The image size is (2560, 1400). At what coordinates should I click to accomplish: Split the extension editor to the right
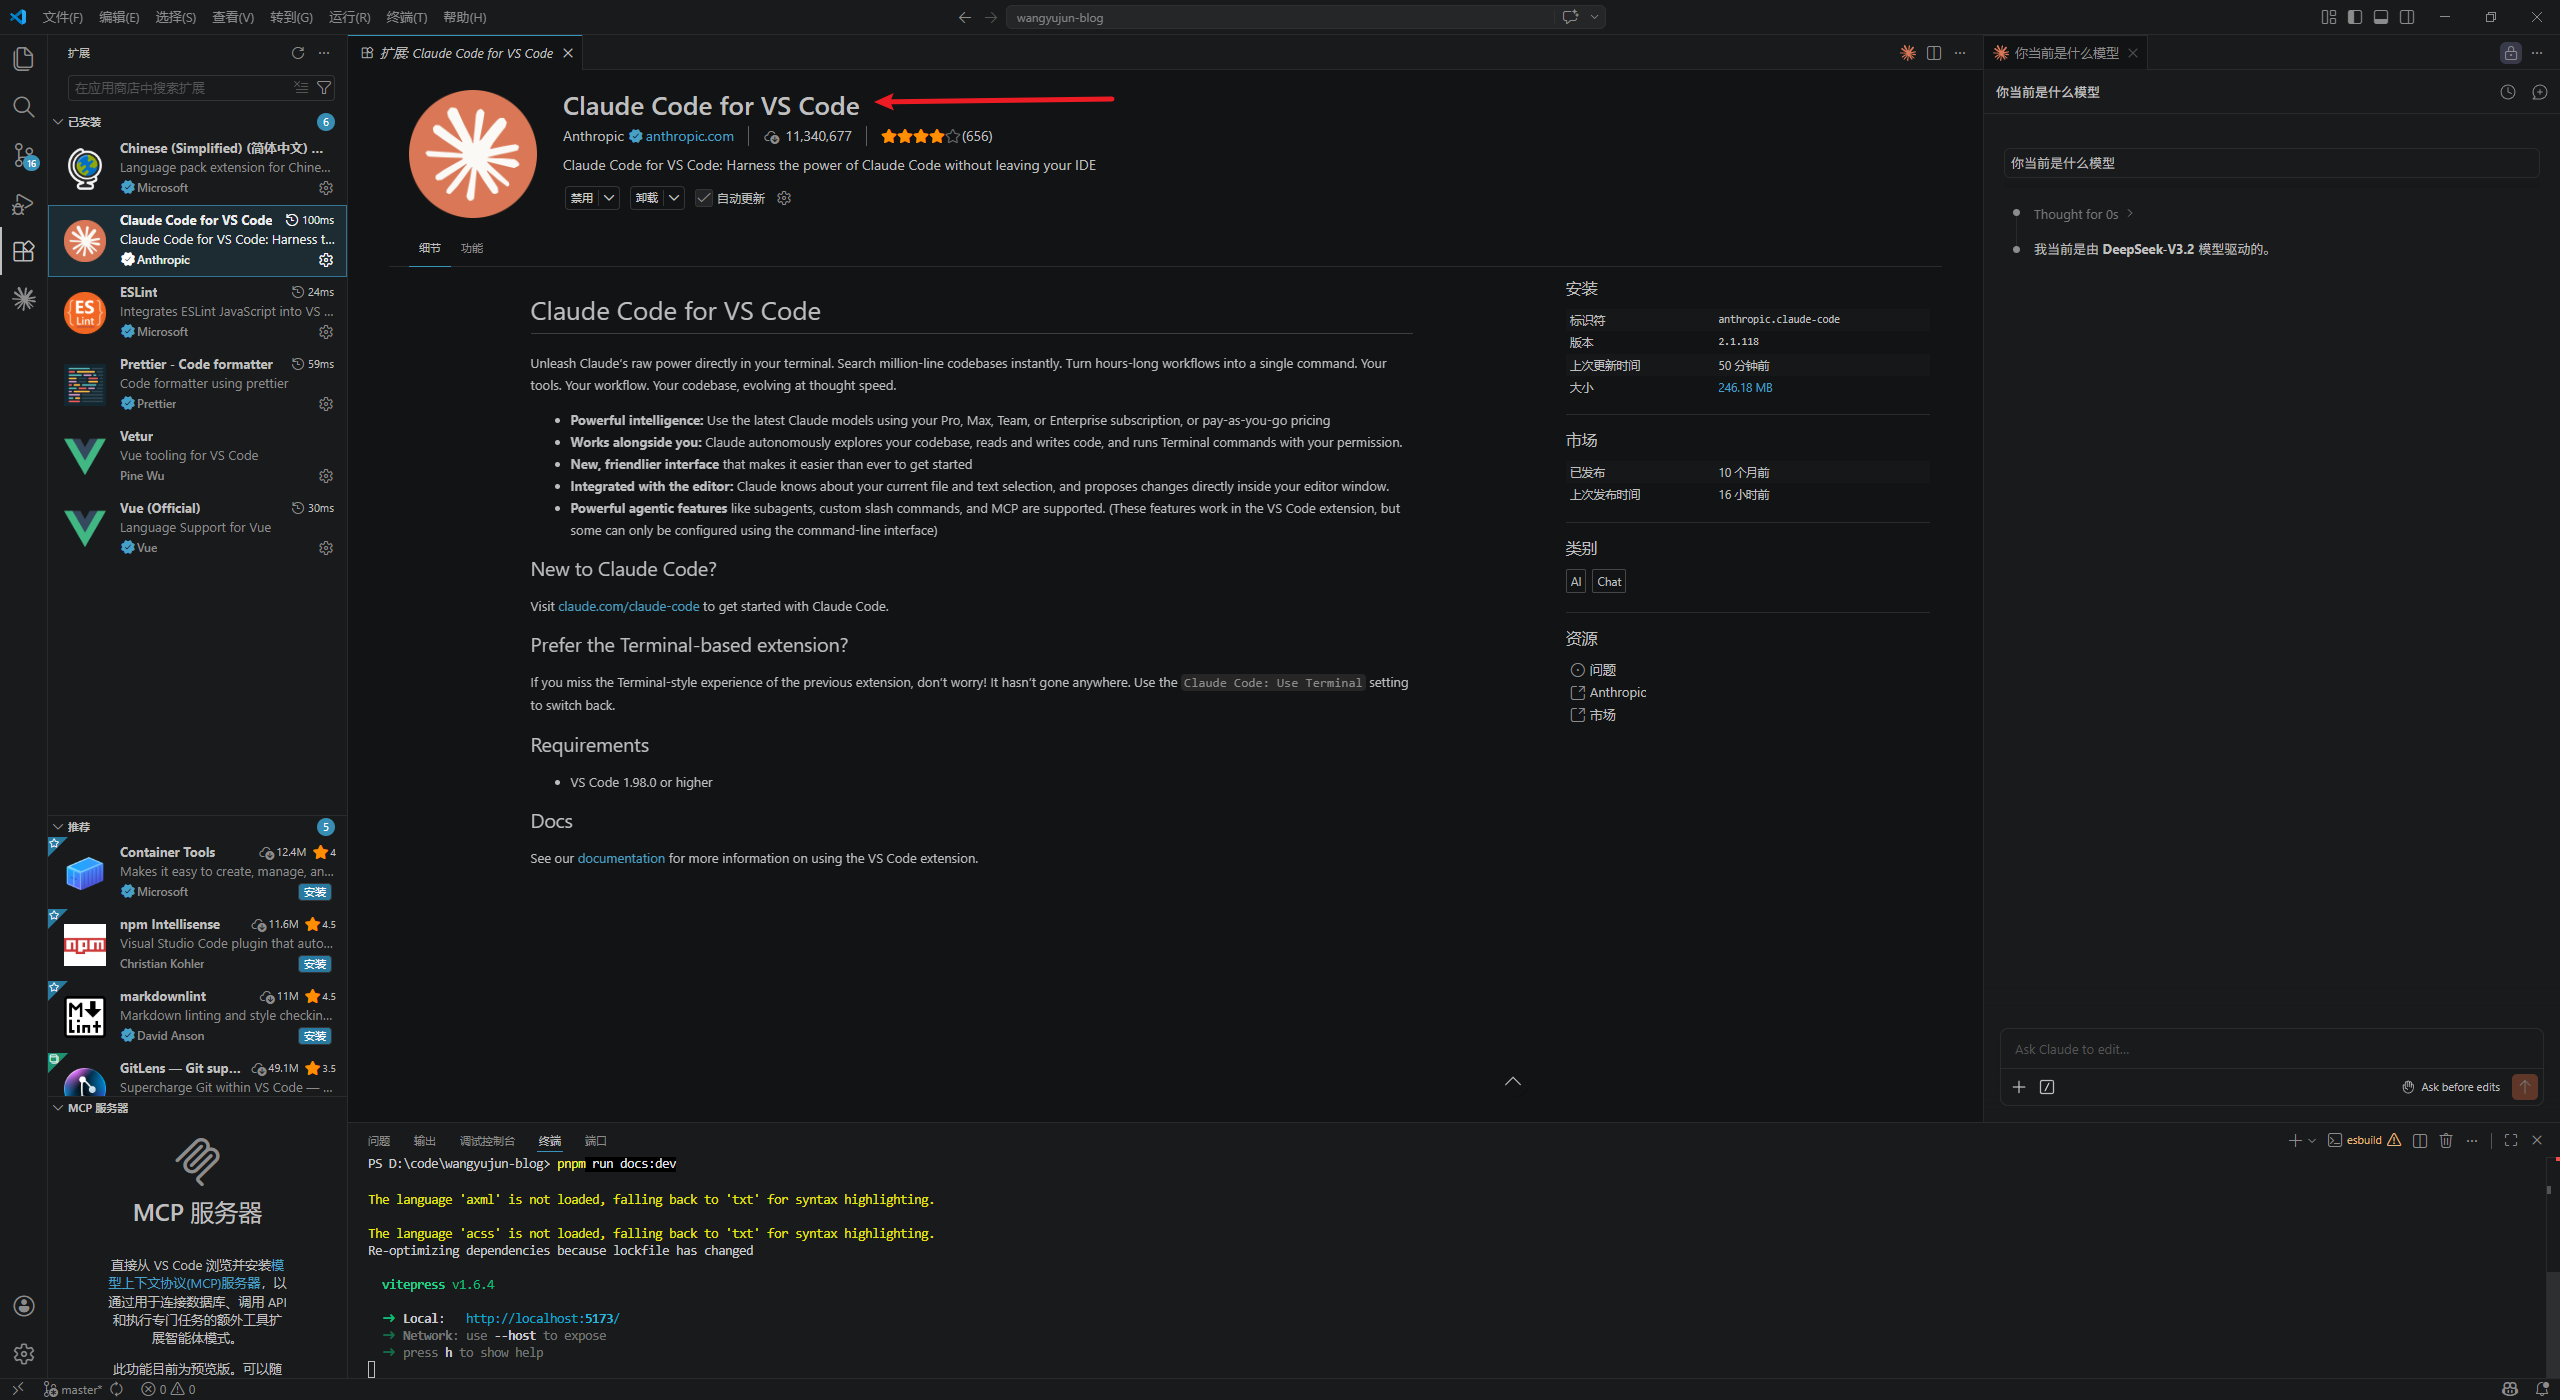[x=1934, y=53]
